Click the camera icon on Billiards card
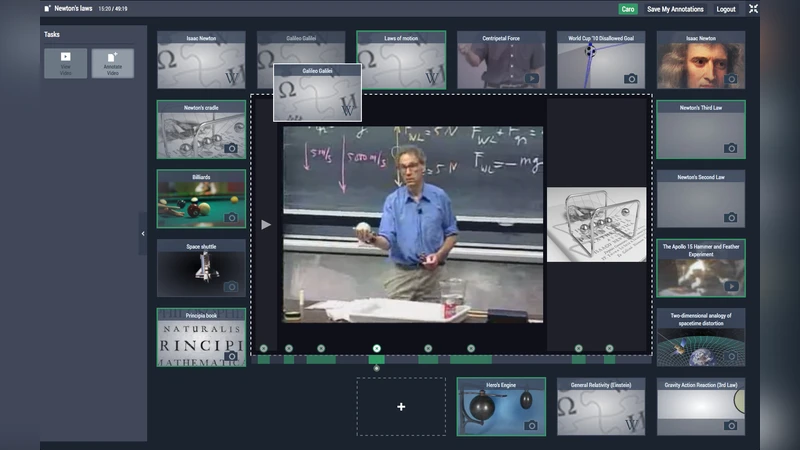Screen dimensions: 800x450 [x=231, y=217]
